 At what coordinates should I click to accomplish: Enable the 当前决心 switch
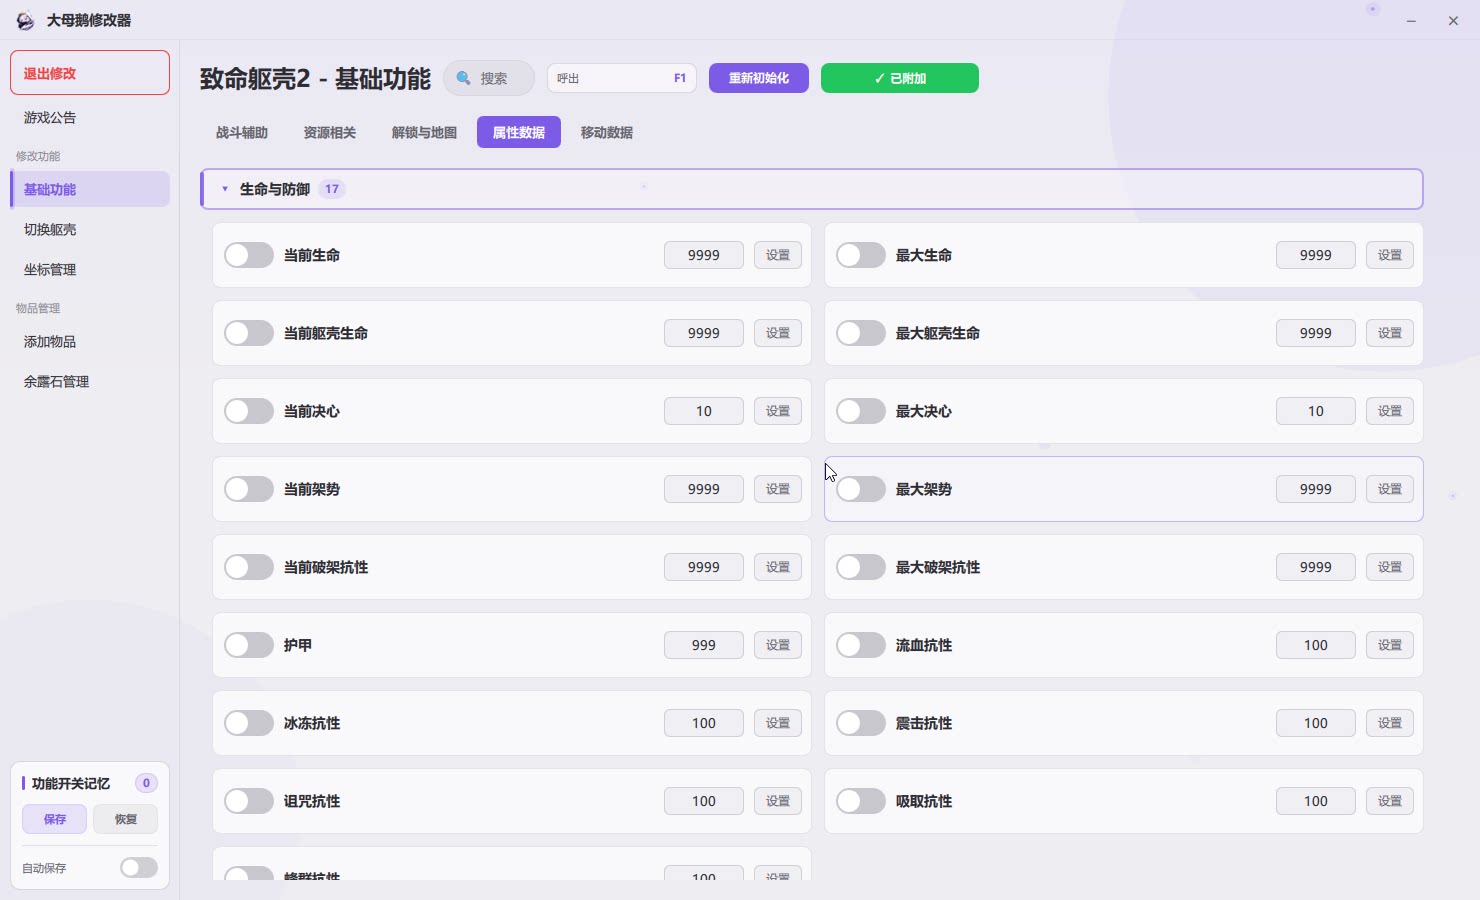click(x=249, y=411)
